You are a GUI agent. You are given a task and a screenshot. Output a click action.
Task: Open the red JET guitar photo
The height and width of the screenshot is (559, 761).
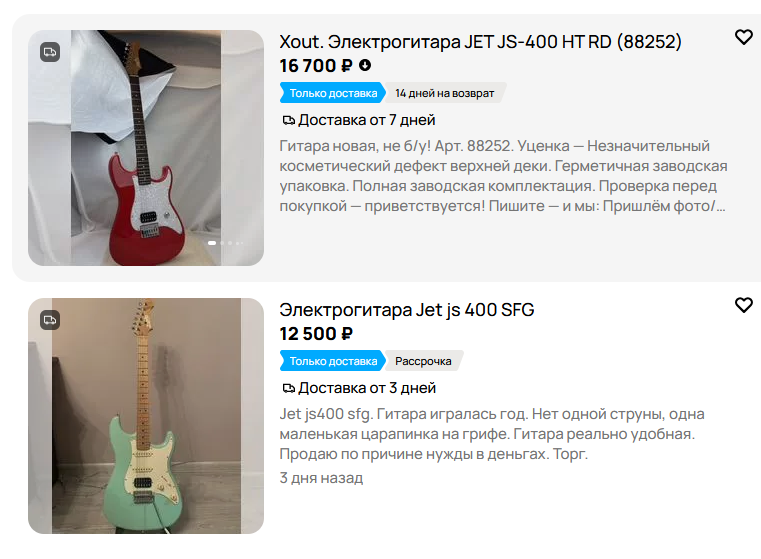coord(146,148)
